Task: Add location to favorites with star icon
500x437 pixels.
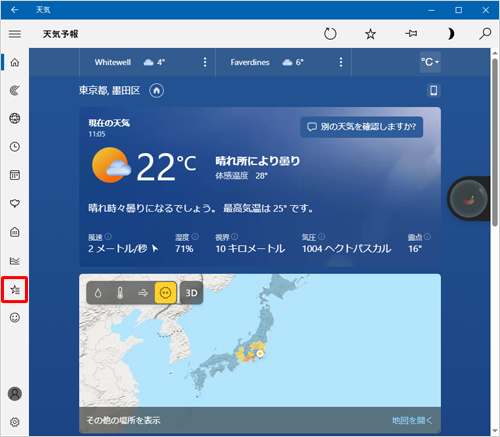Action: click(x=370, y=34)
